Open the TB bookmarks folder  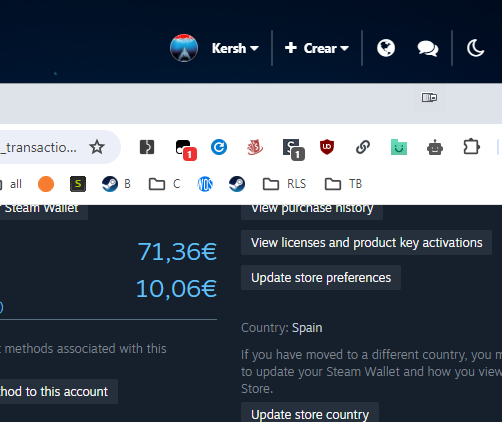pyautogui.click(x=343, y=184)
